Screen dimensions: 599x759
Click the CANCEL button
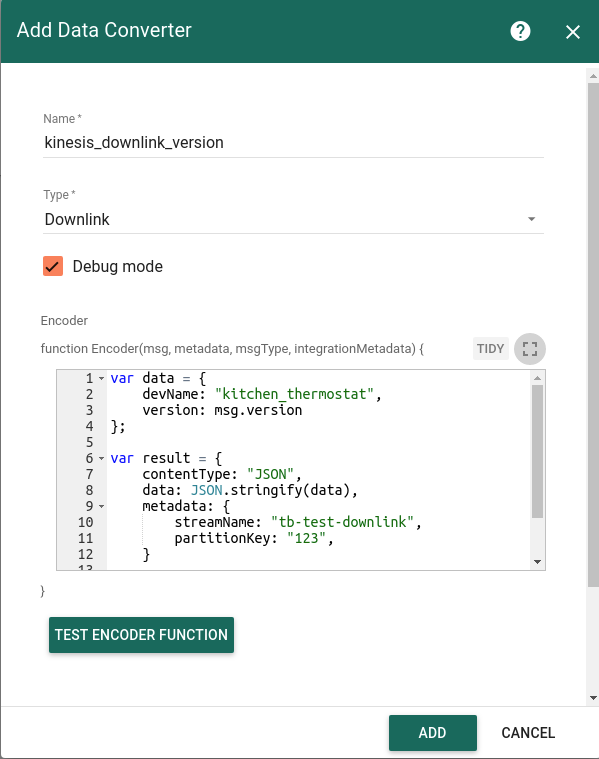click(x=528, y=732)
